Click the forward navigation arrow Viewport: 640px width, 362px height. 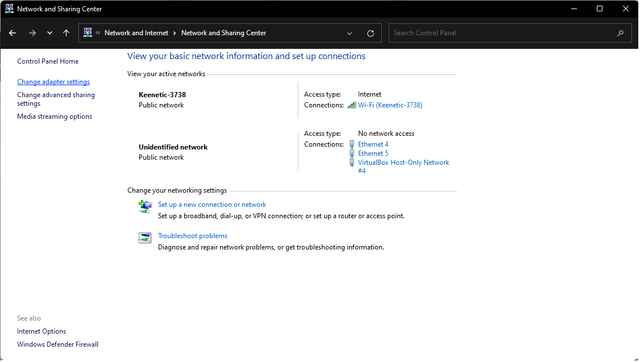click(32, 33)
